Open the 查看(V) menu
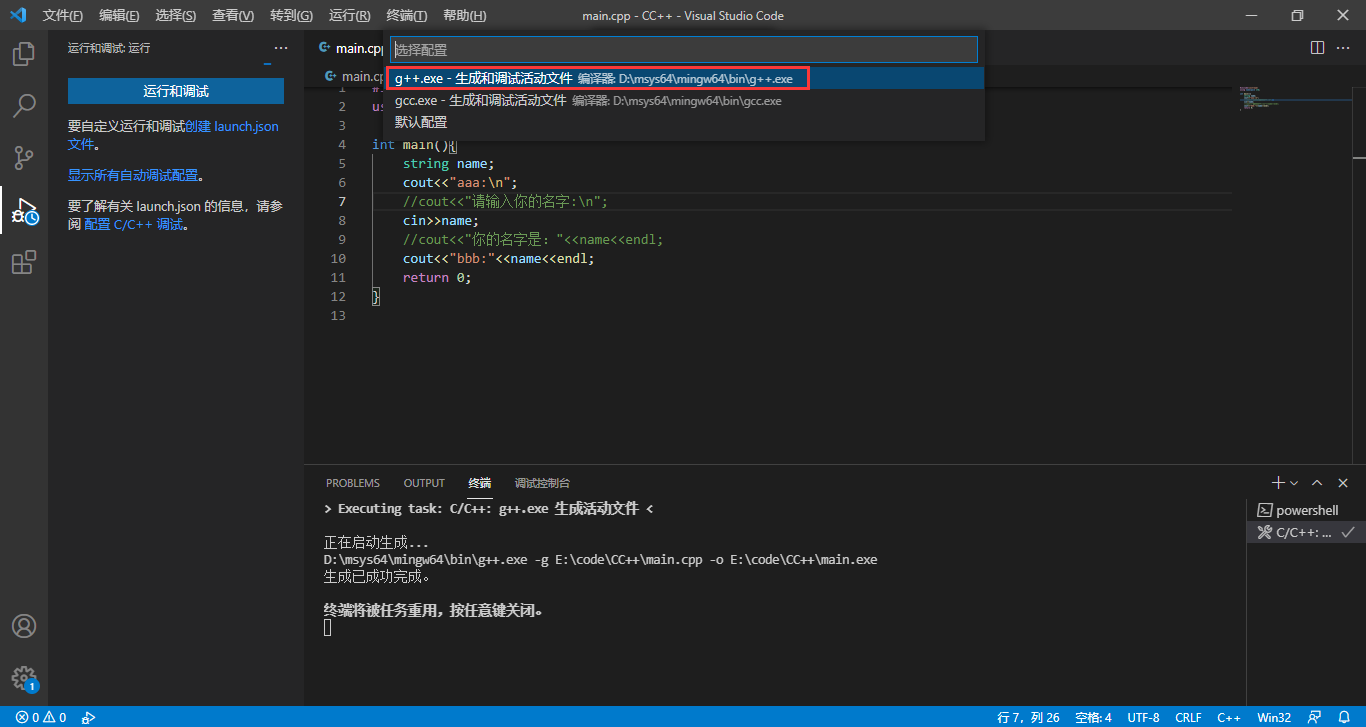This screenshot has height=727, width=1366. [233, 16]
